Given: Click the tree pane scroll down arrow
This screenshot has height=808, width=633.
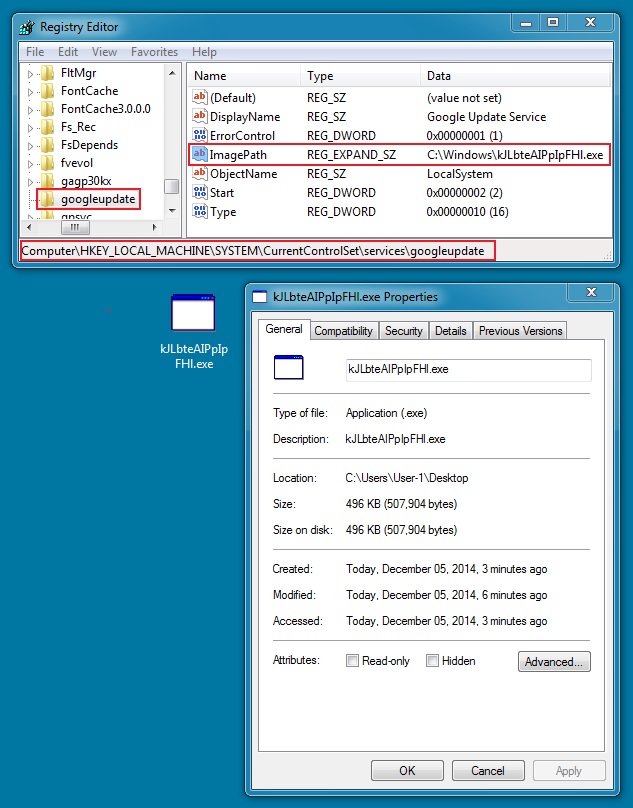Looking at the screenshot, I should (172, 211).
